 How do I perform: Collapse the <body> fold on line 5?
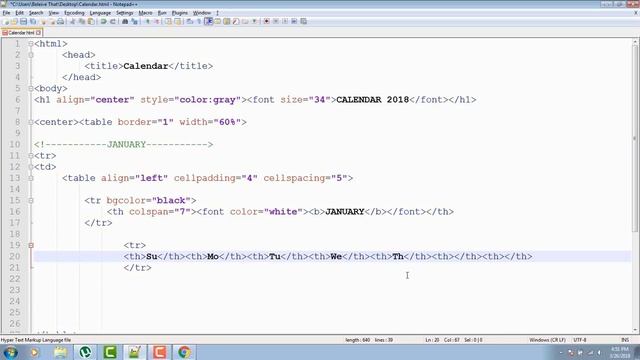pos(31,88)
